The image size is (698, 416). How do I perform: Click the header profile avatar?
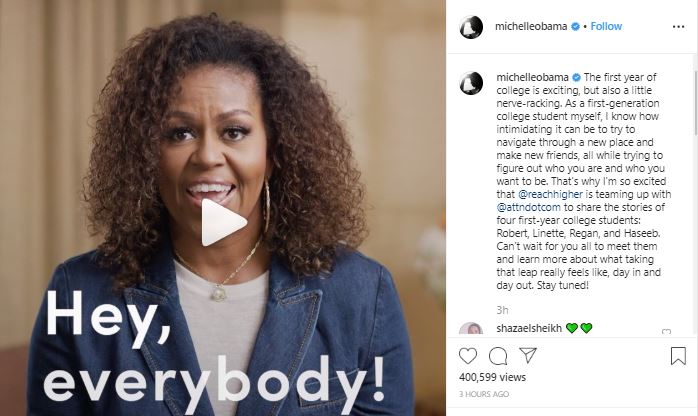(471, 27)
